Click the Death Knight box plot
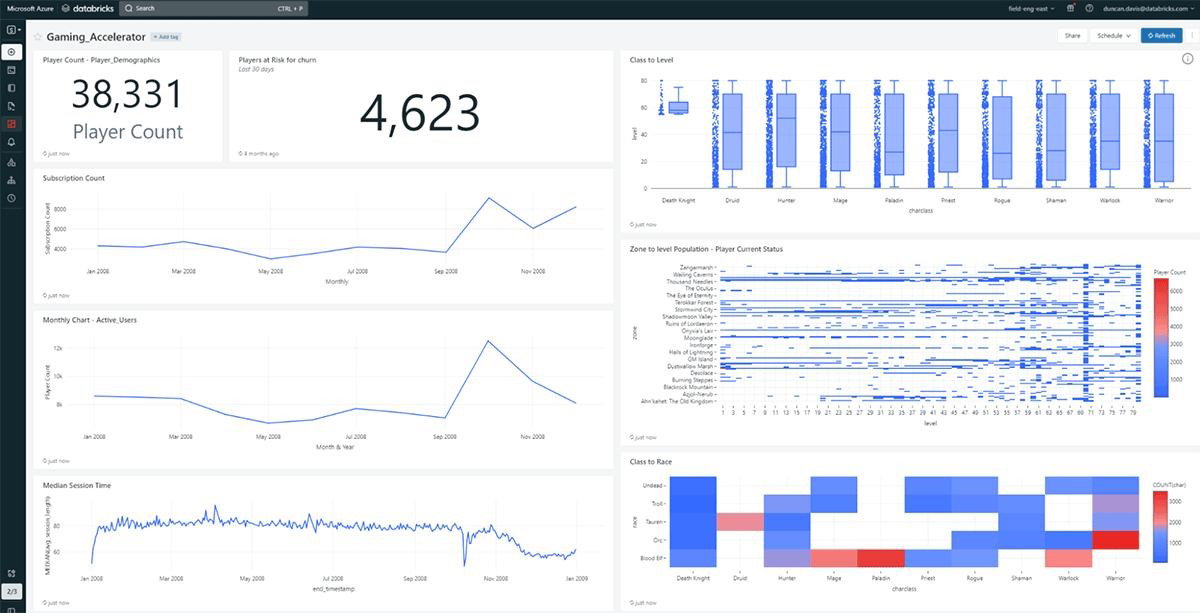The image size is (1200, 613). coord(678,108)
